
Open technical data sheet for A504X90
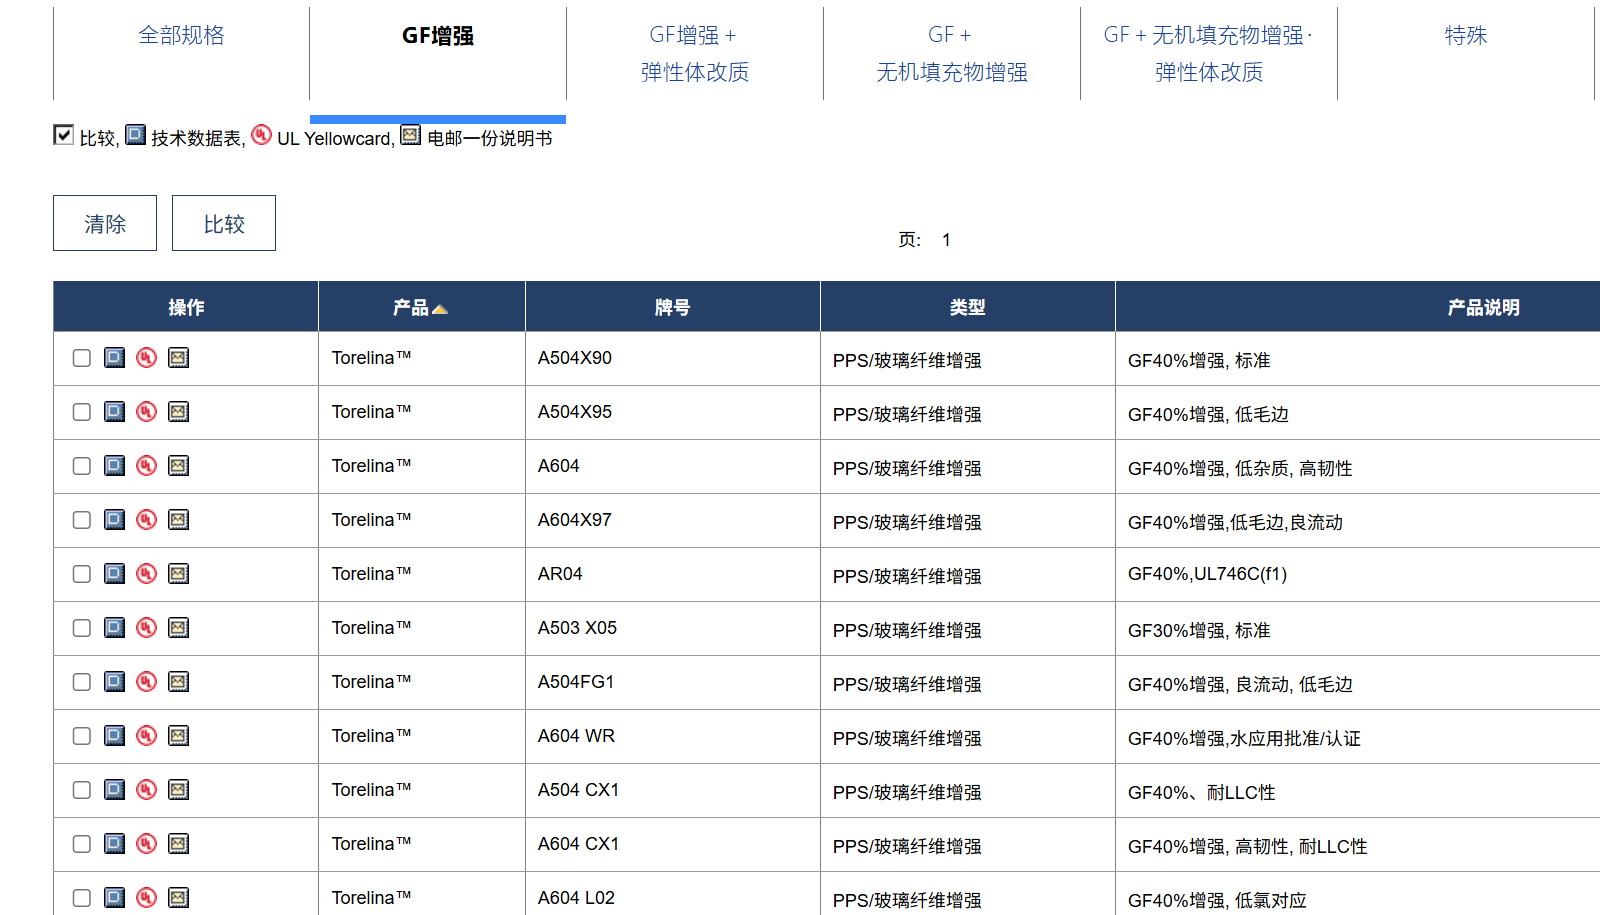click(x=115, y=358)
